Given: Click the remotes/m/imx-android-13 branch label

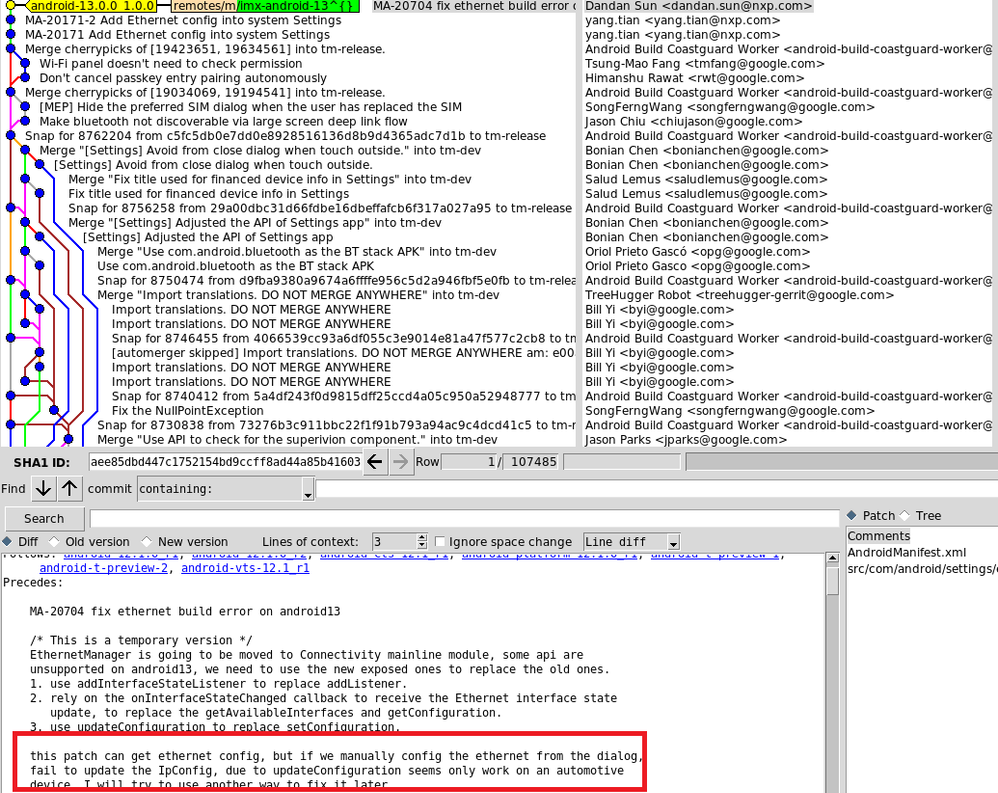Looking at the screenshot, I should [265, 6].
